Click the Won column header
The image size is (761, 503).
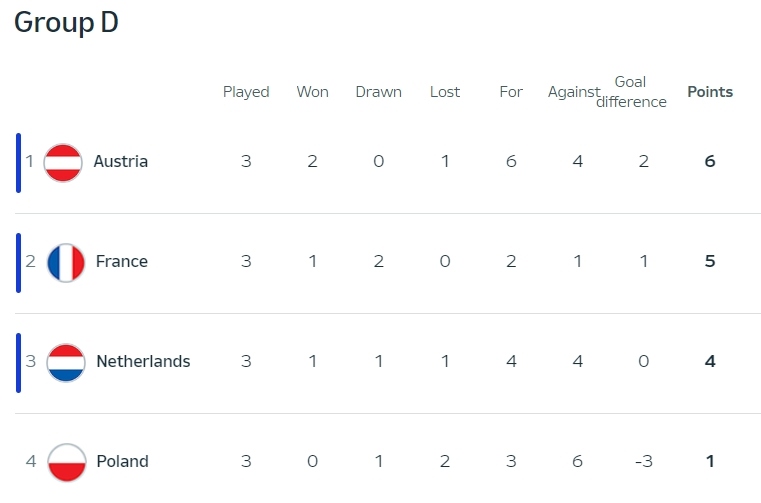pos(313,92)
